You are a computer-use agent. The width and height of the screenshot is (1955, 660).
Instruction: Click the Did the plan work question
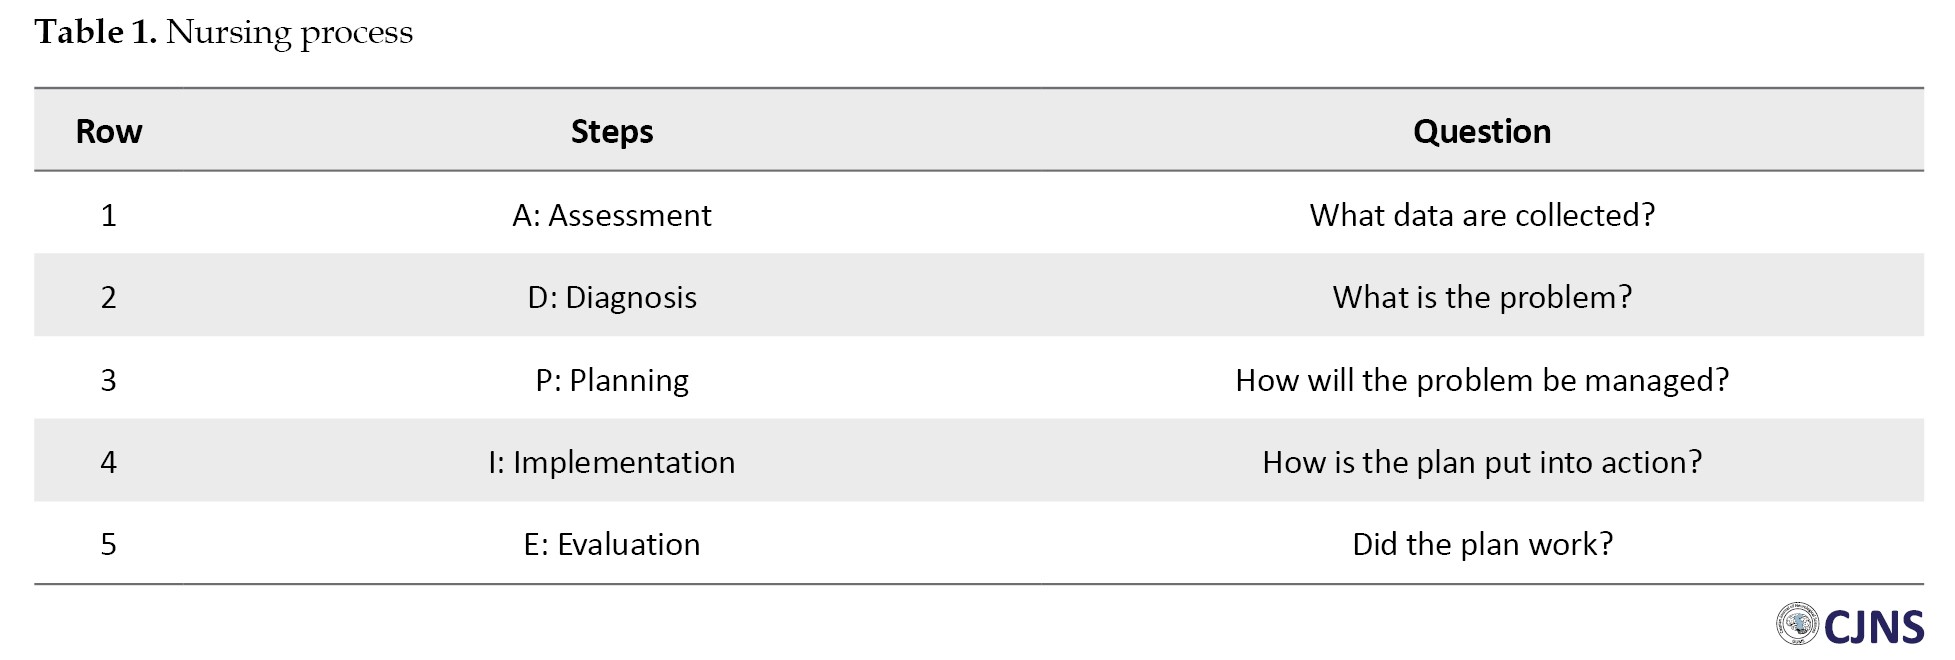point(1482,544)
